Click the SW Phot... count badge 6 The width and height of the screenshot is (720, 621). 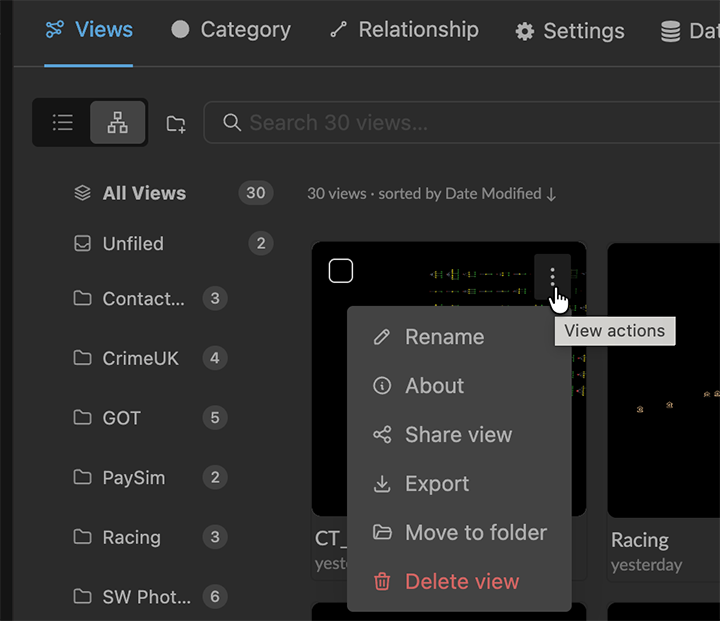tap(215, 597)
